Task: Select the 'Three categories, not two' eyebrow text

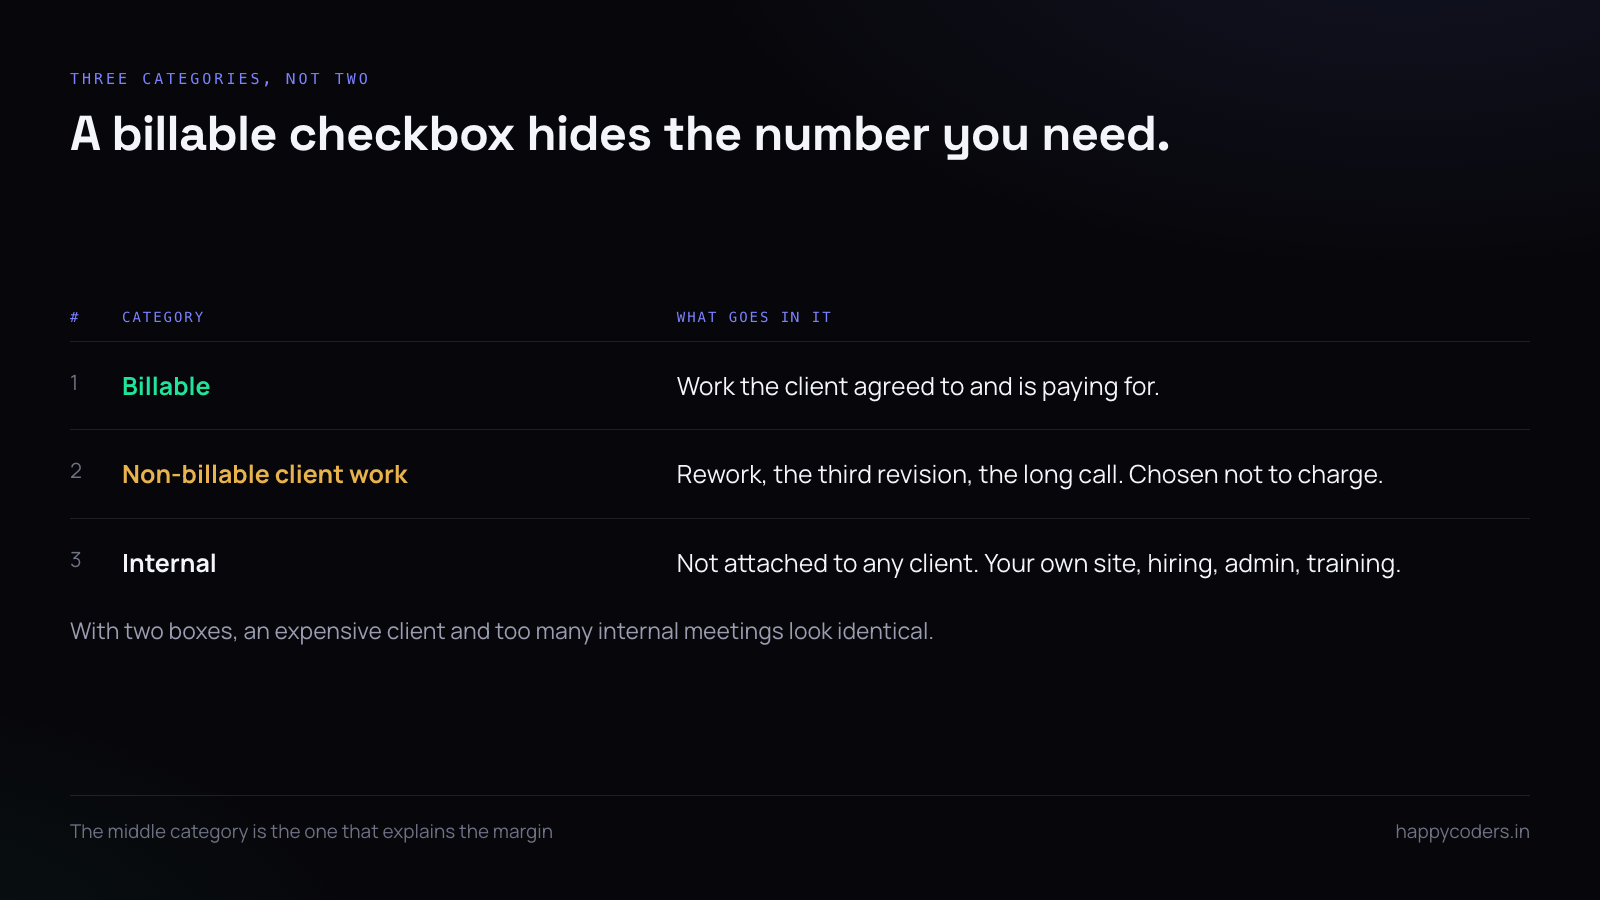Action: (x=220, y=79)
